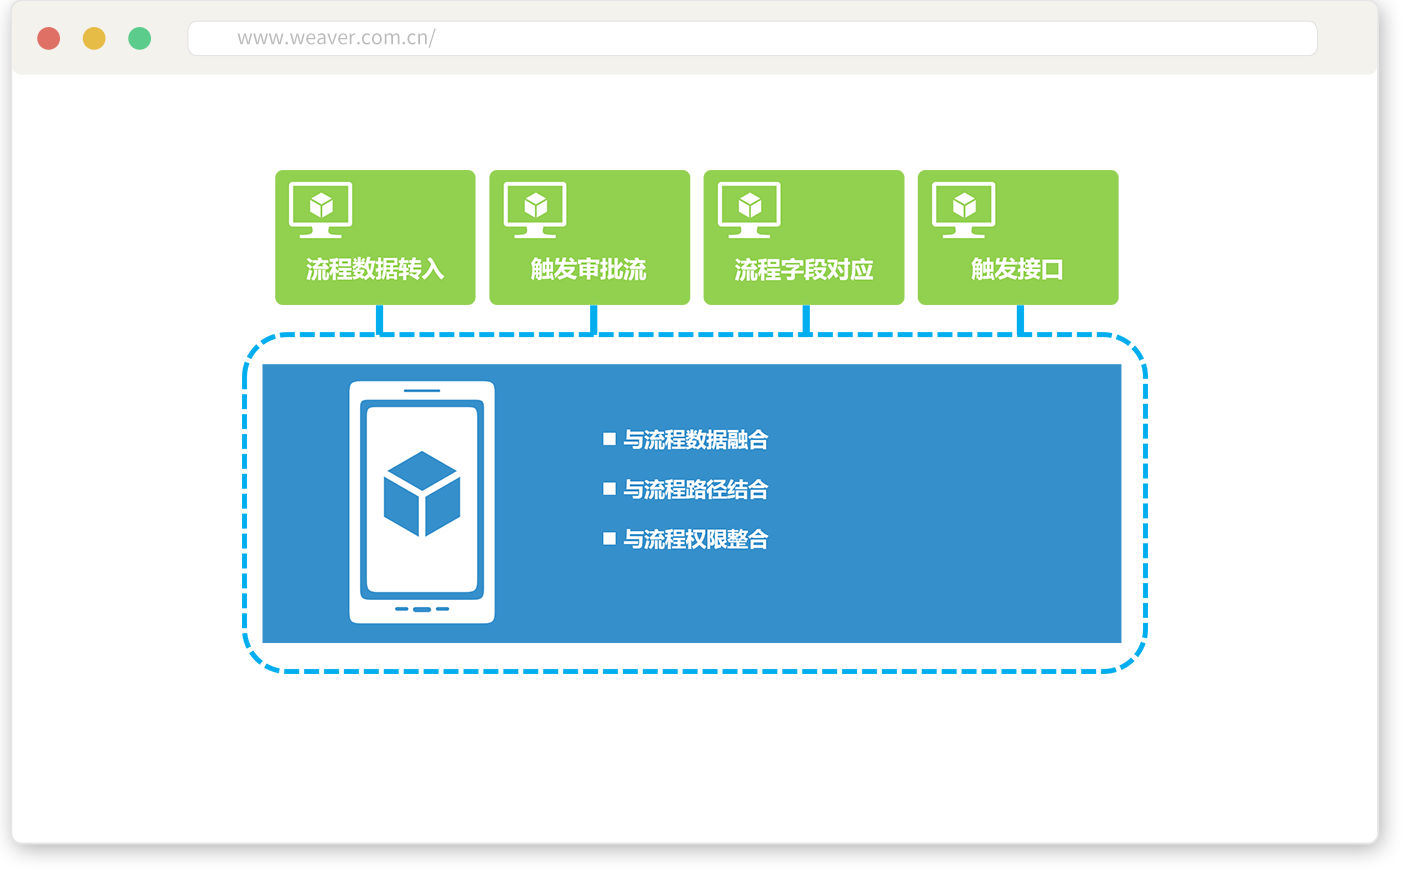The width and height of the screenshot is (1425, 875).
Task: Click the square bullet before 与流程路径结合
Action: [609, 489]
